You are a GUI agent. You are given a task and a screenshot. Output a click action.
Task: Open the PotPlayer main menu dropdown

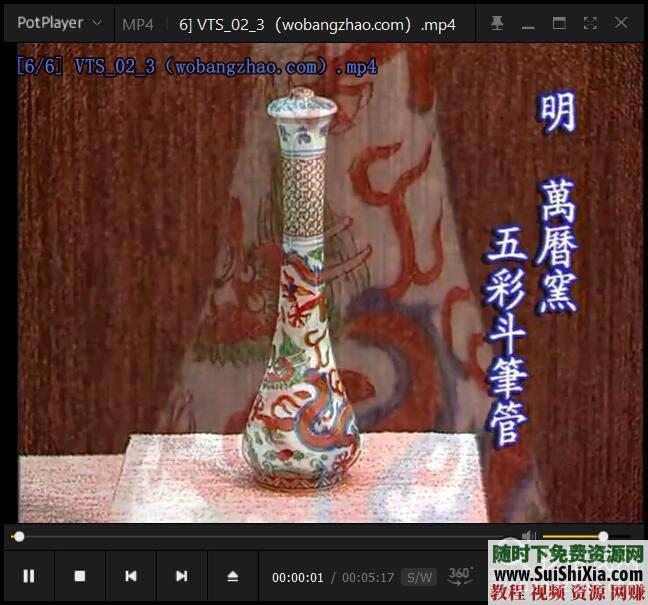59,23
